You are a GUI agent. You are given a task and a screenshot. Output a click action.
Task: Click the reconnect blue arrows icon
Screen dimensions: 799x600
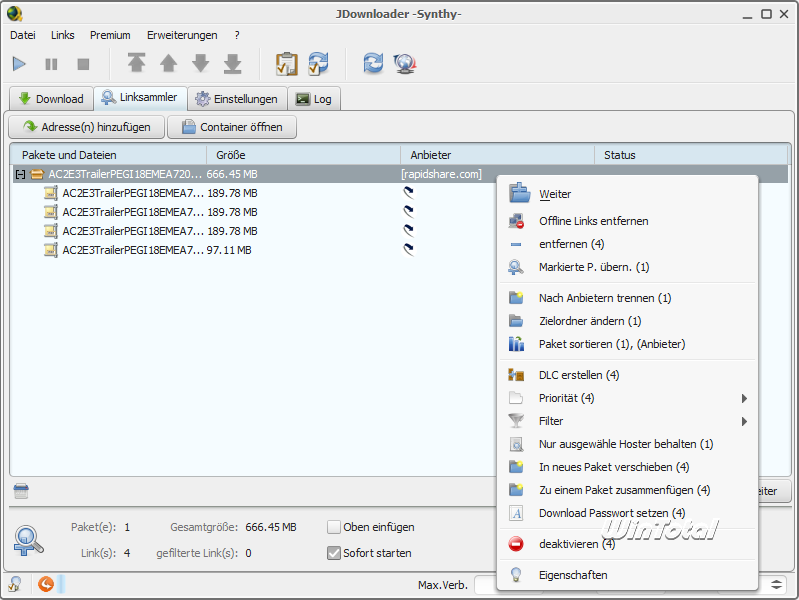point(373,63)
